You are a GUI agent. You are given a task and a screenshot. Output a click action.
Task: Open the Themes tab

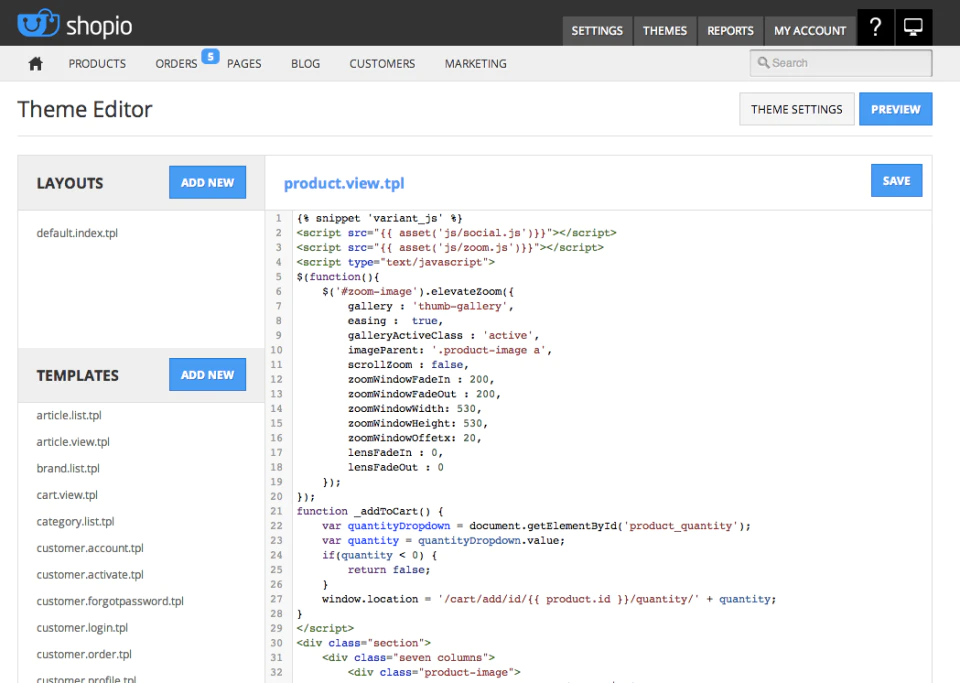click(665, 31)
